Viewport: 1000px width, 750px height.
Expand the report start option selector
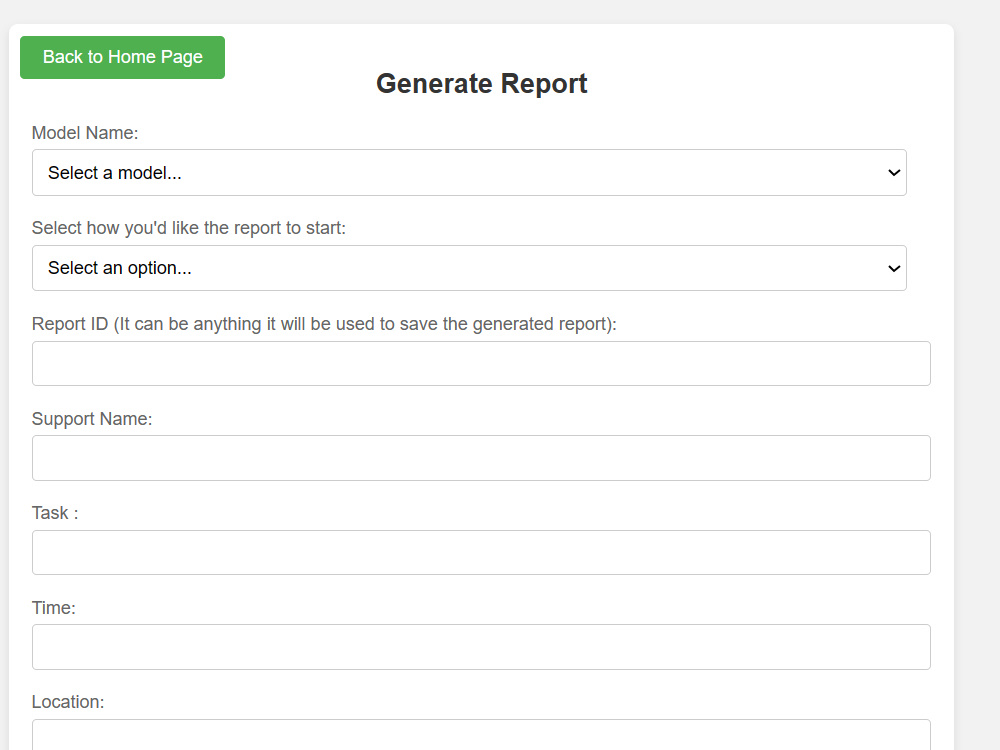pyautogui.click(x=470, y=268)
